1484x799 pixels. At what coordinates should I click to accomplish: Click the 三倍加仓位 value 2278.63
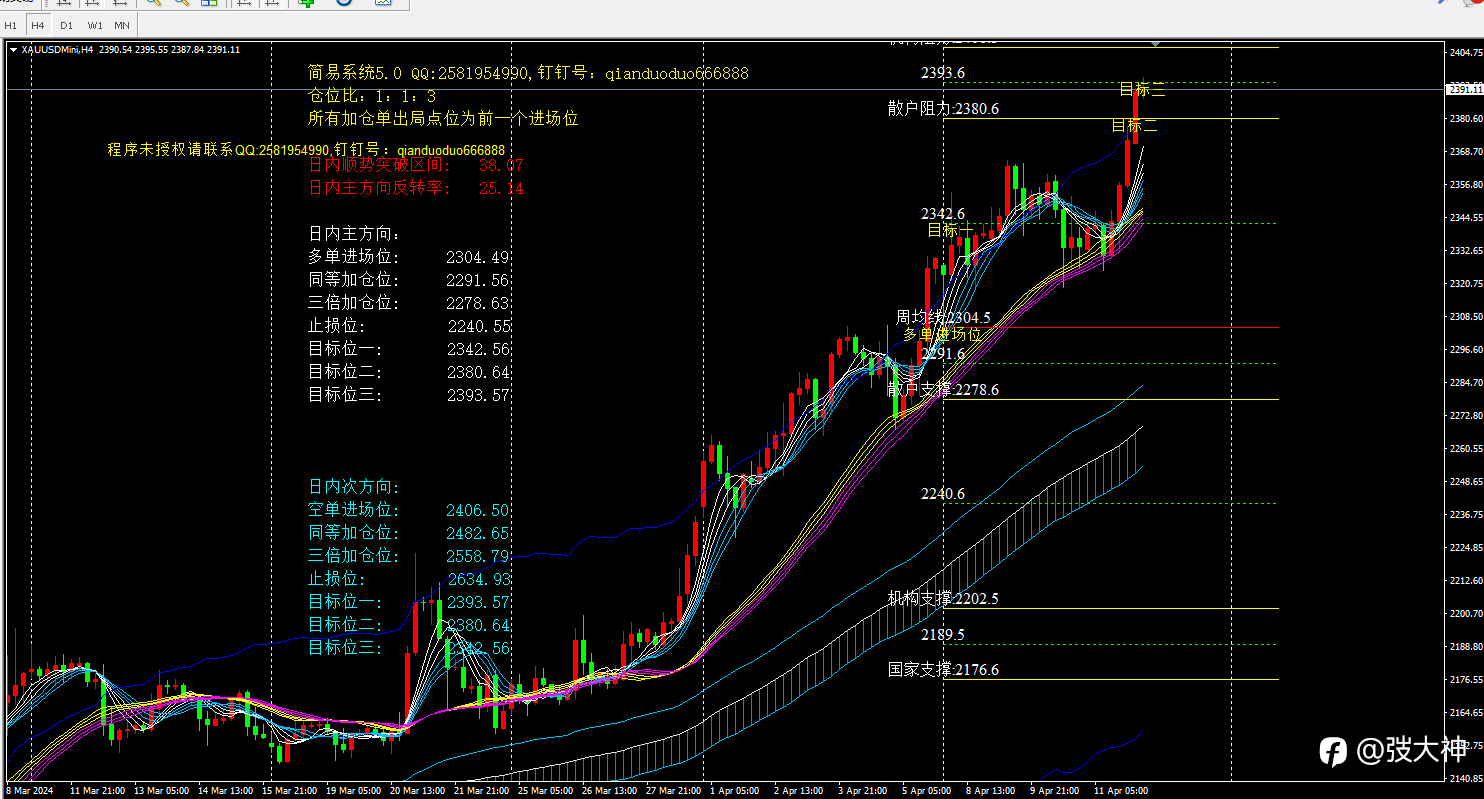coord(478,303)
